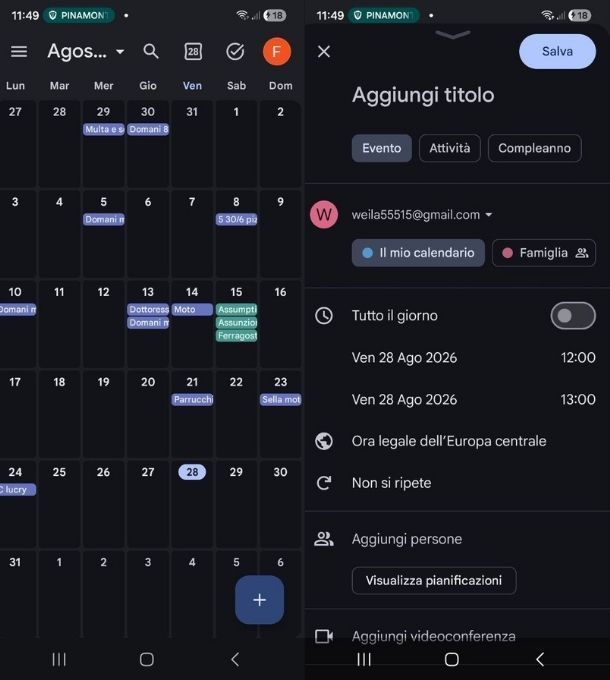The width and height of the screenshot is (610, 680).
Task: Tap the repeat arrow icon
Action: pos(324,483)
